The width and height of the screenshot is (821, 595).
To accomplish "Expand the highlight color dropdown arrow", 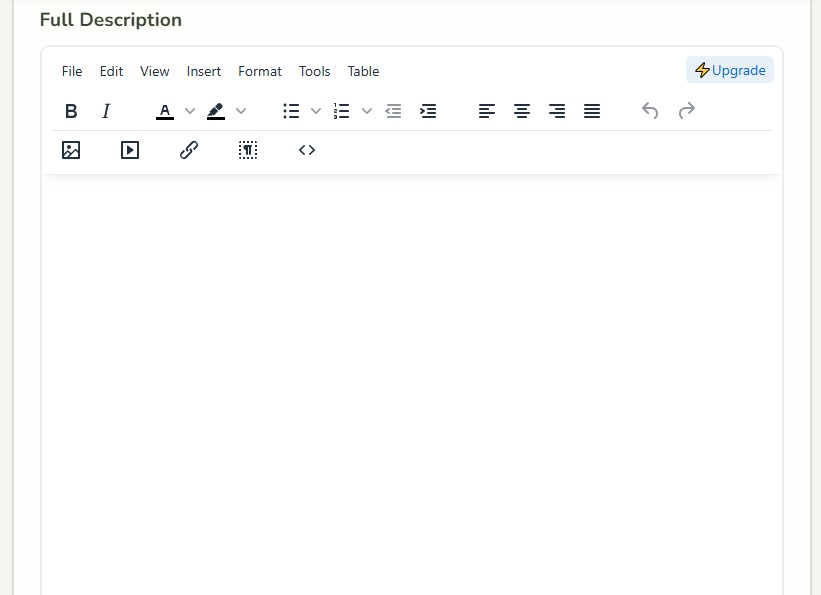I will [241, 111].
